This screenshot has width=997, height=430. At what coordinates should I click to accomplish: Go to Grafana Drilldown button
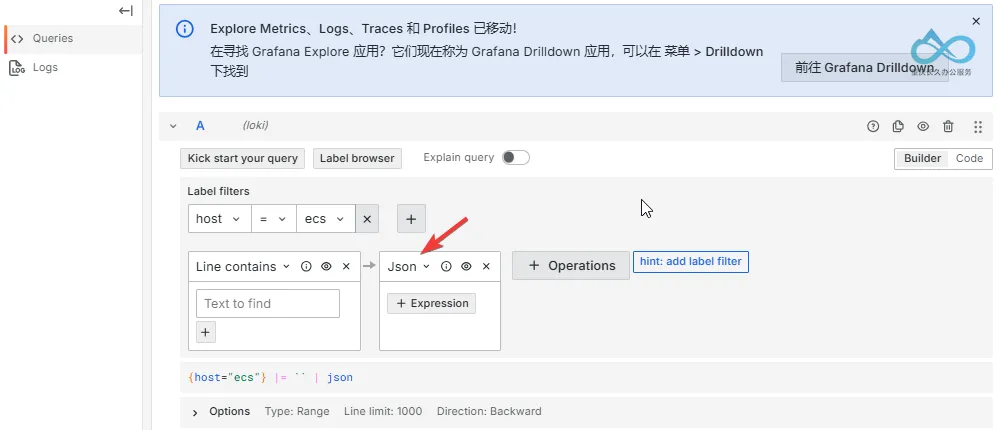coord(865,67)
